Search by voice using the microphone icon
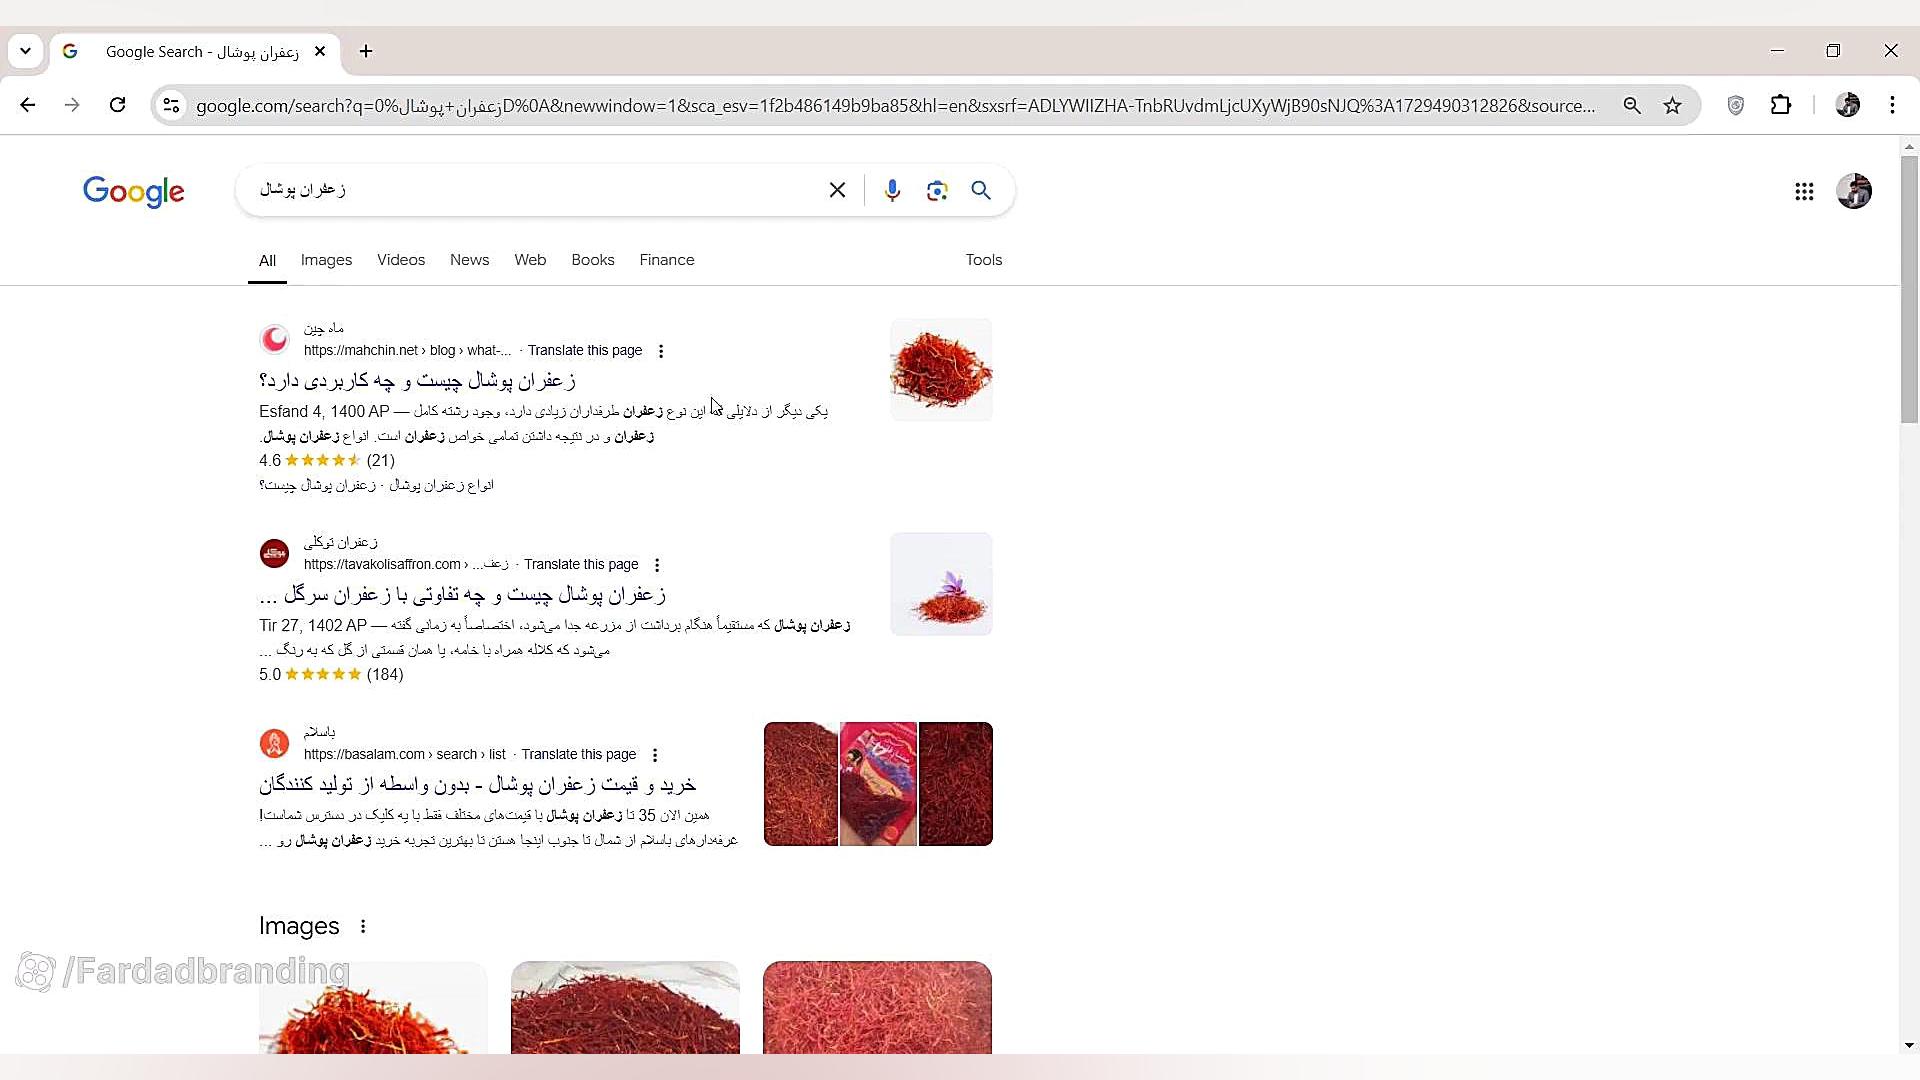The height and width of the screenshot is (1080, 1920). pyautogui.click(x=892, y=190)
